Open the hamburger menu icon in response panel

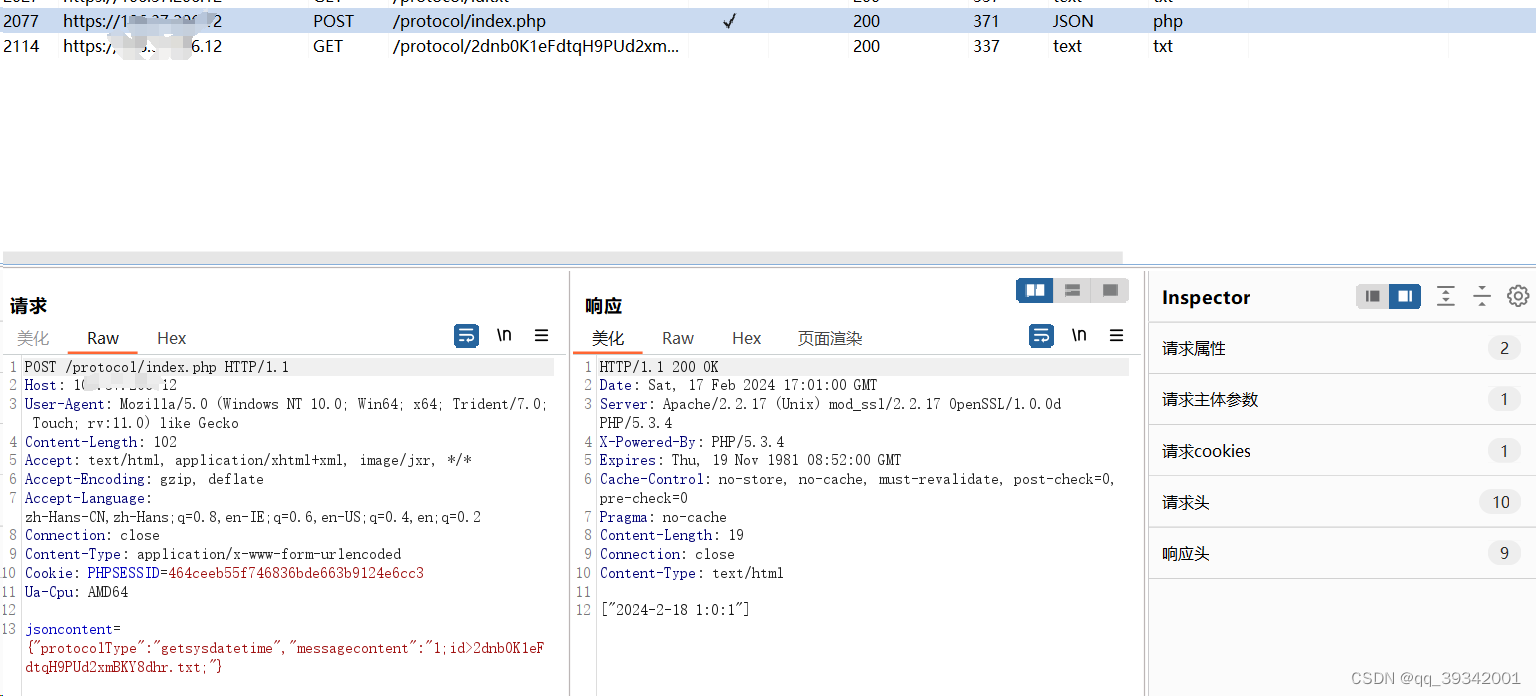point(1116,336)
